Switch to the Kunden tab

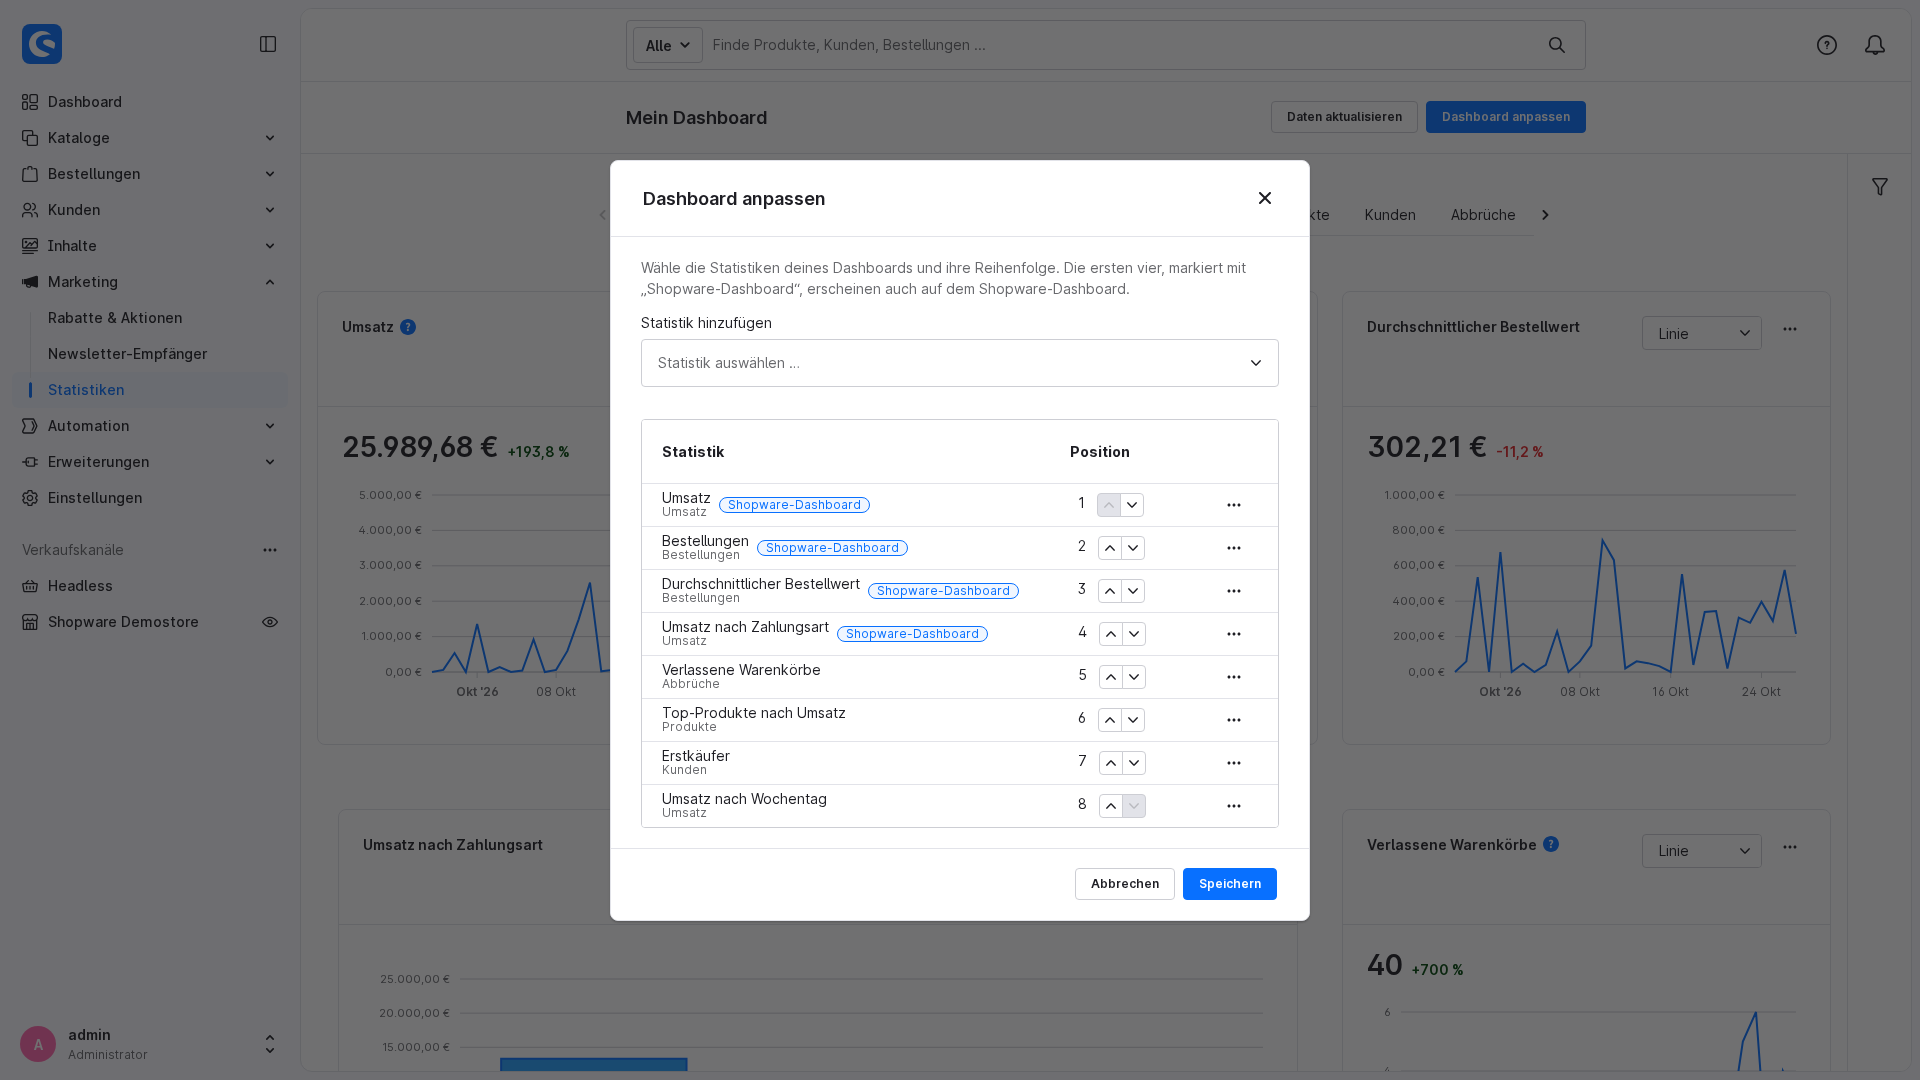click(1389, 215)
